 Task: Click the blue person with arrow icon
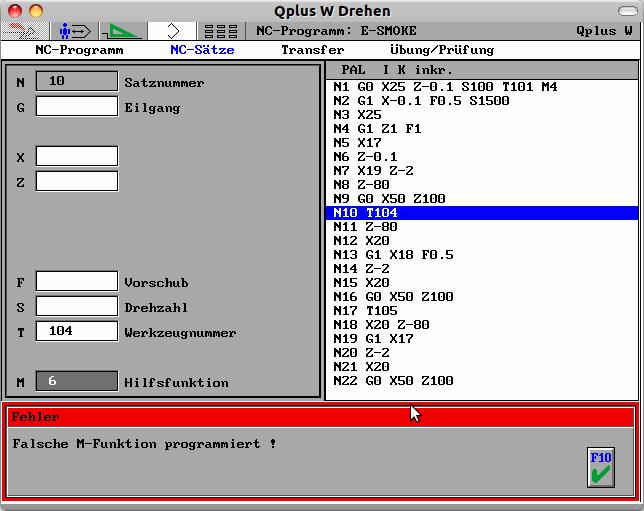[74, 31]
